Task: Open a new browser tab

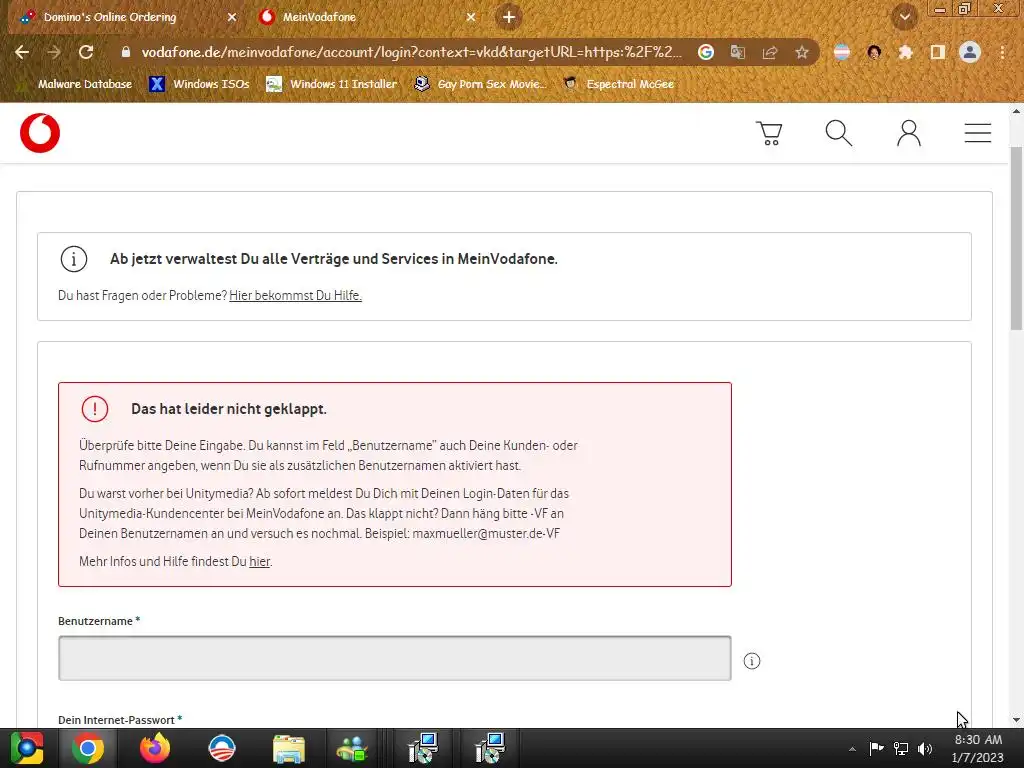Action: point(509,17)
